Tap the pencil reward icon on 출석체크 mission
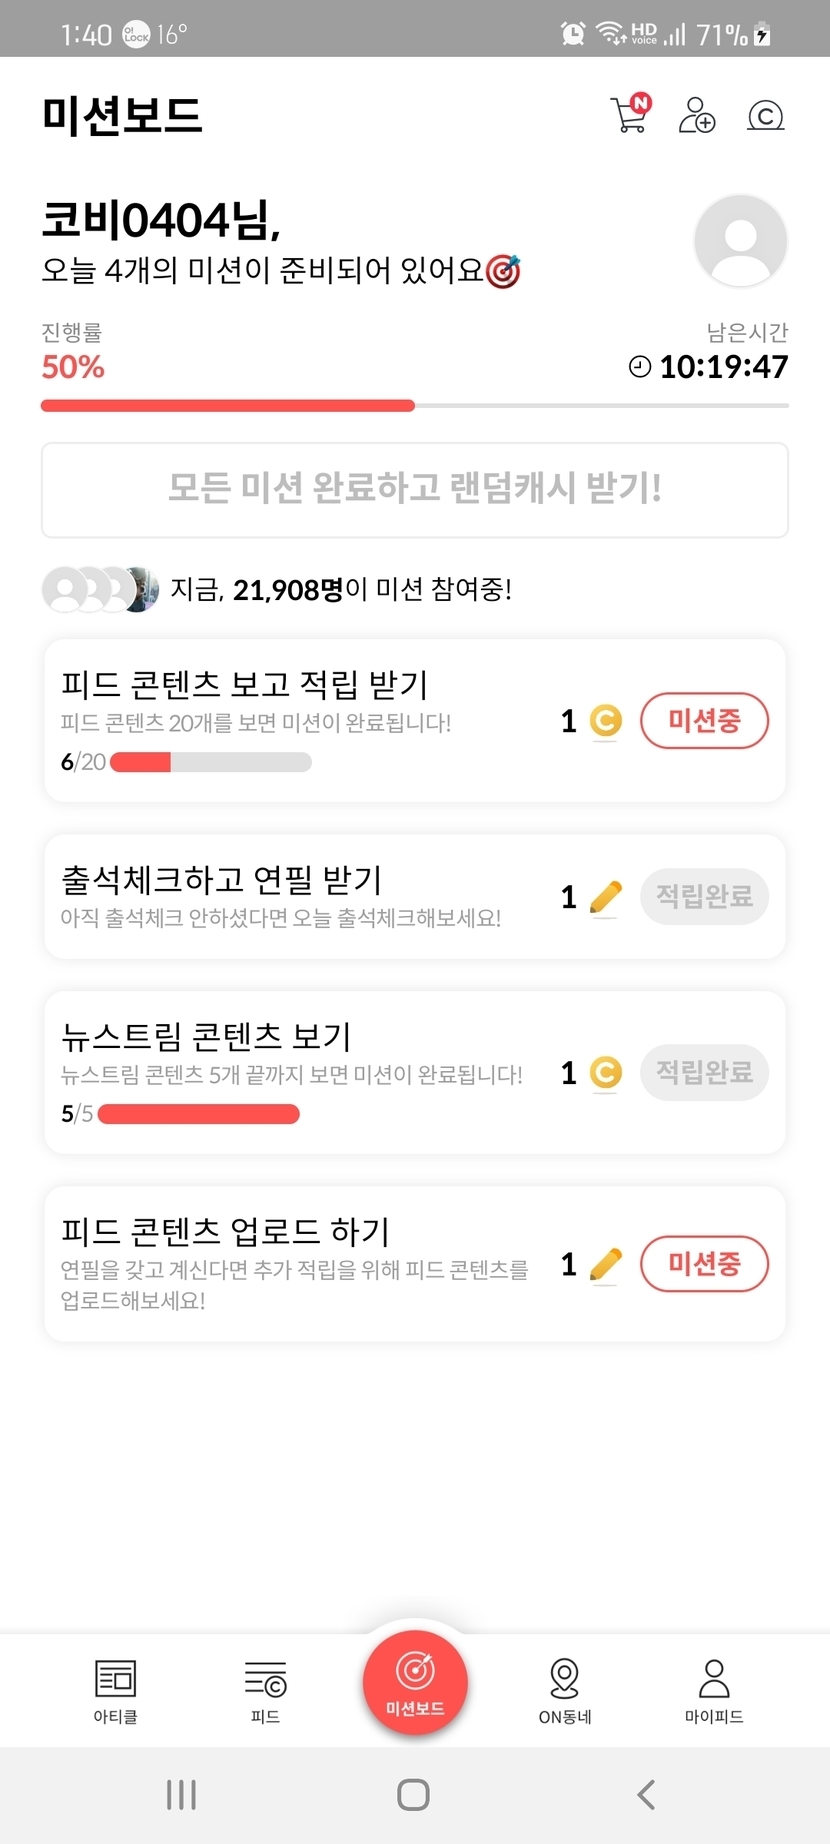Viewport: 830px width, 1844px height. (x=605, y=897)
